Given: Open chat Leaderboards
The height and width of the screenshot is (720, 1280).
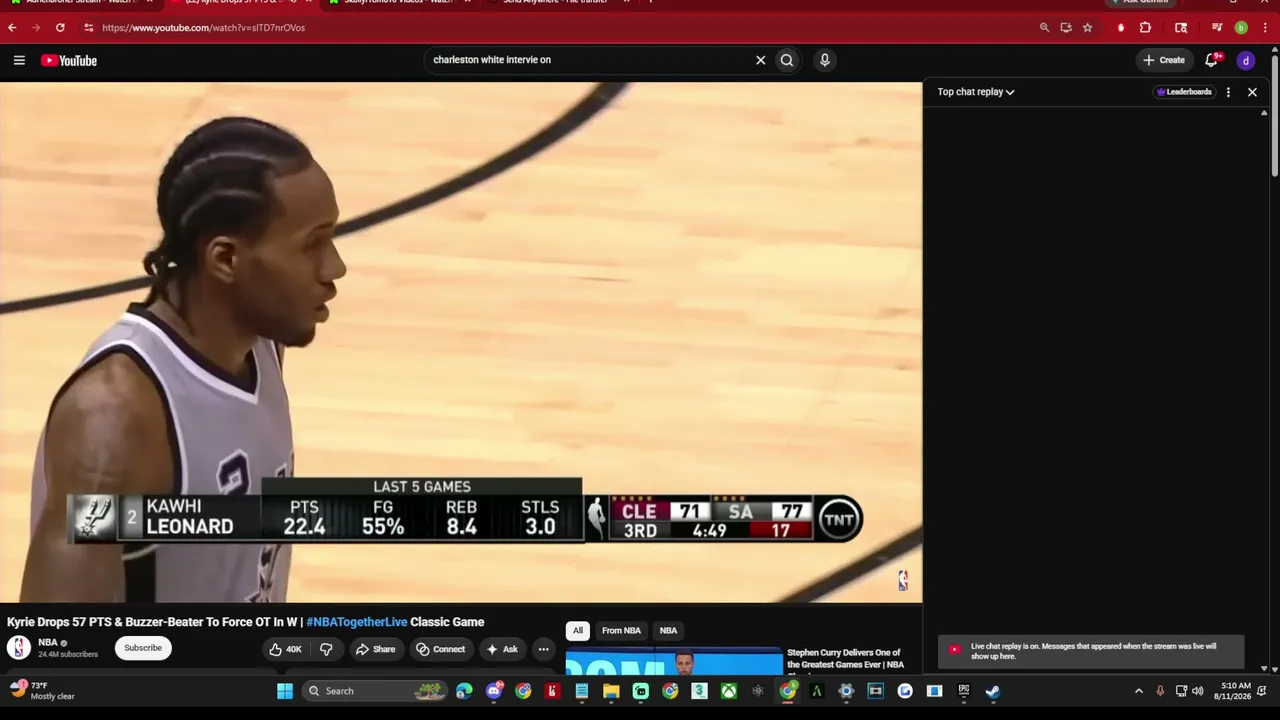Looking at the screenshot, I should (1183, 92).
